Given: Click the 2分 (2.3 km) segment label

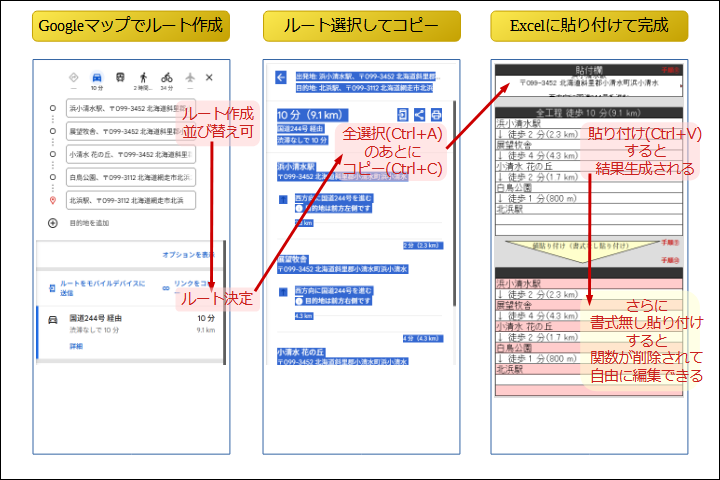Looking at the screenshot, I should click(x=423, y=246).
